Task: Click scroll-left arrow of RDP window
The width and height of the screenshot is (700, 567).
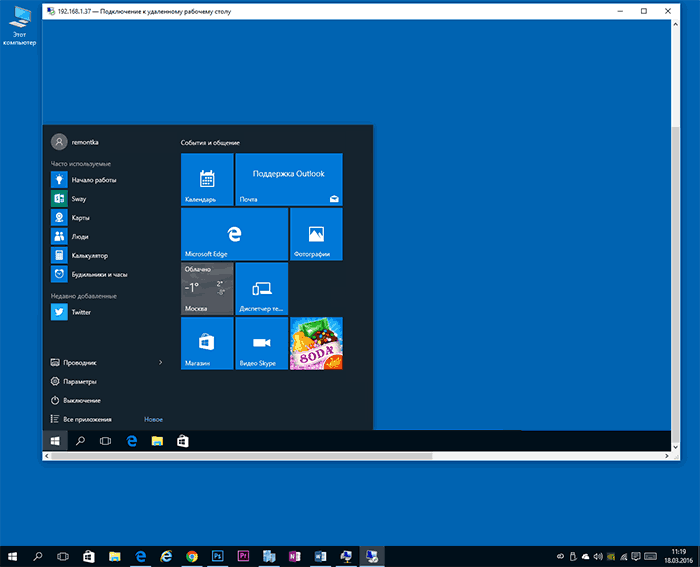Action: point(47,456)
